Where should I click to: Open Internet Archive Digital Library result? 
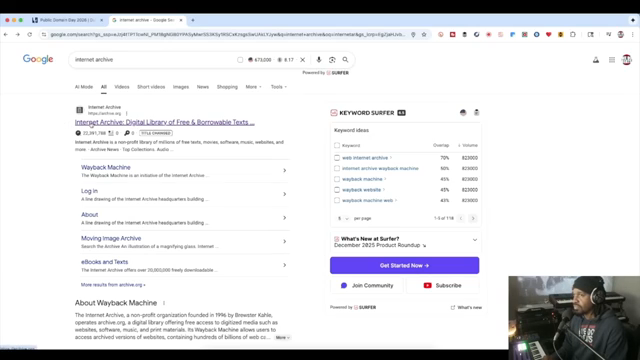click(x=164, y=122)
